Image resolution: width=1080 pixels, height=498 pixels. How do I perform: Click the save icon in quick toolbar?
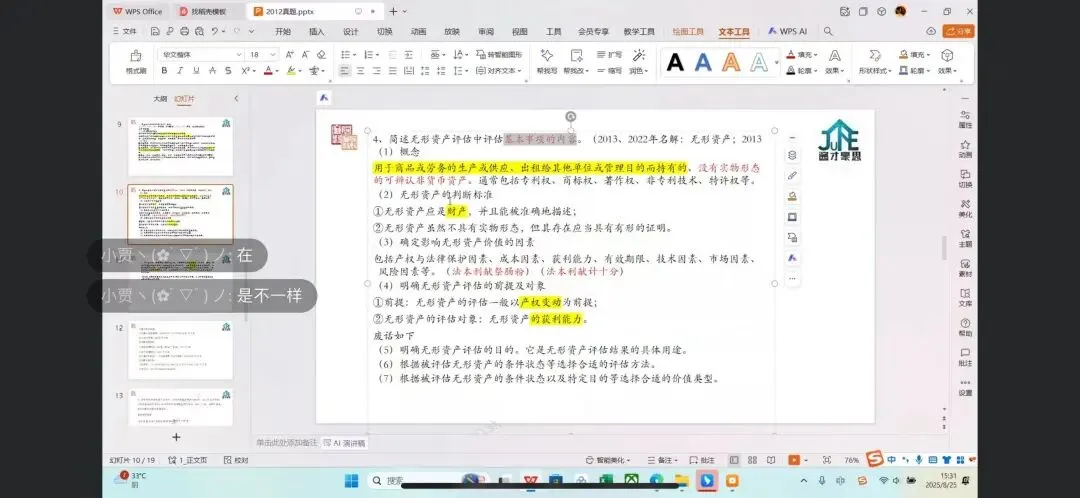click(x=156, y=32)
